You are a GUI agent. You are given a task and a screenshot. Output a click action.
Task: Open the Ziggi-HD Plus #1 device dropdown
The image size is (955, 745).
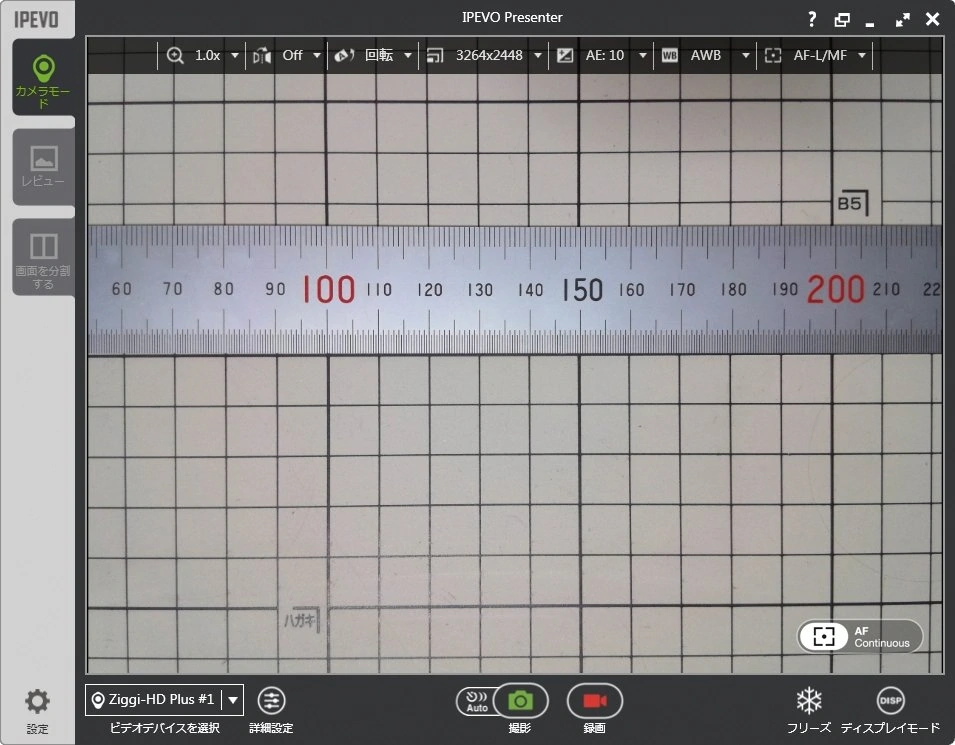[x=232, y=699]
